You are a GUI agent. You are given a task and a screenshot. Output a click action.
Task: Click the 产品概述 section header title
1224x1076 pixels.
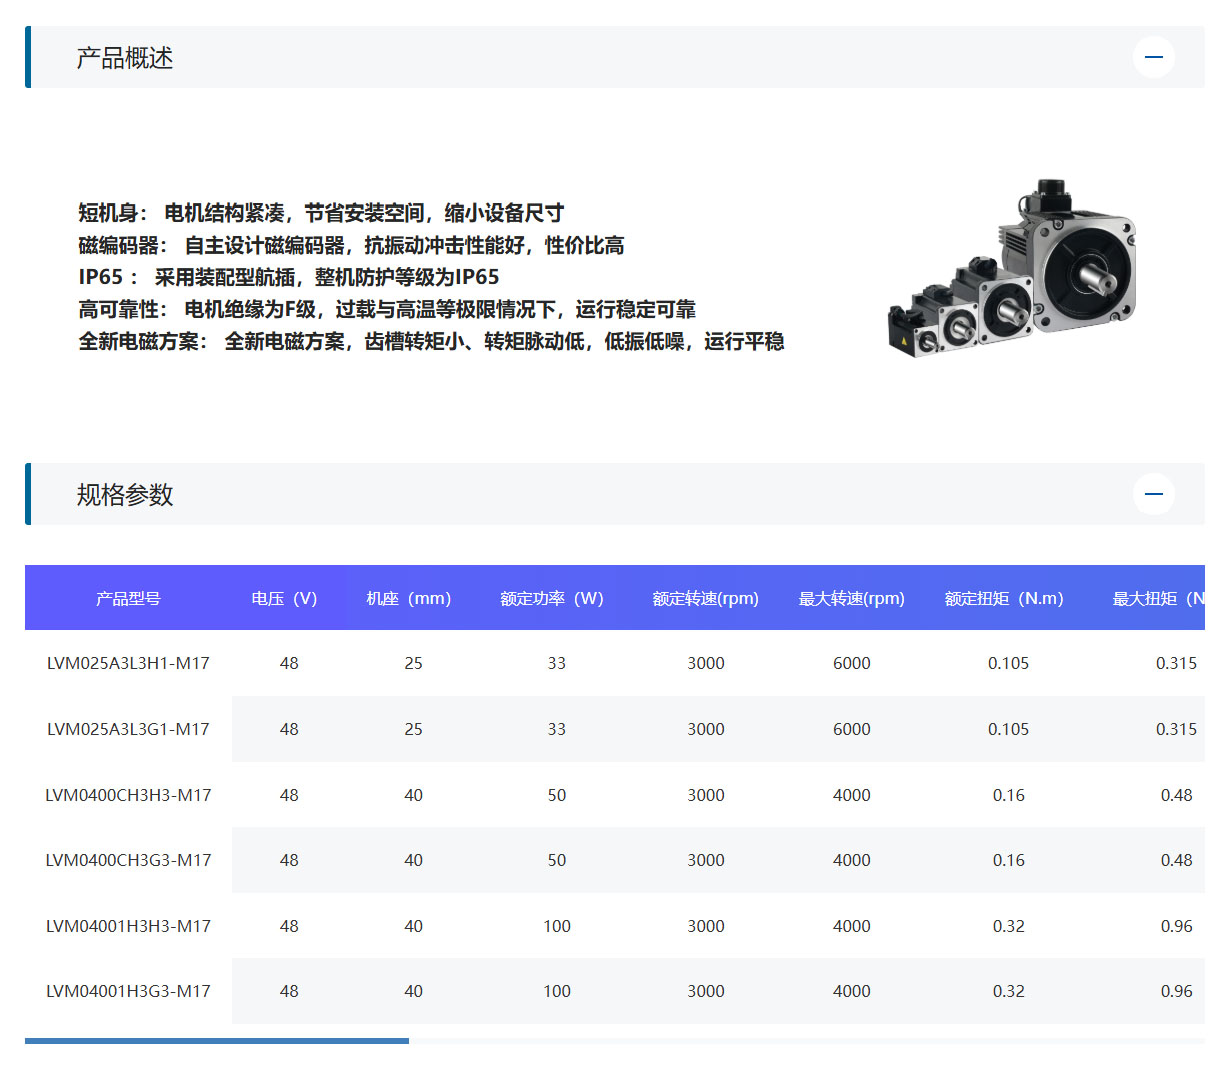point(125,58)
